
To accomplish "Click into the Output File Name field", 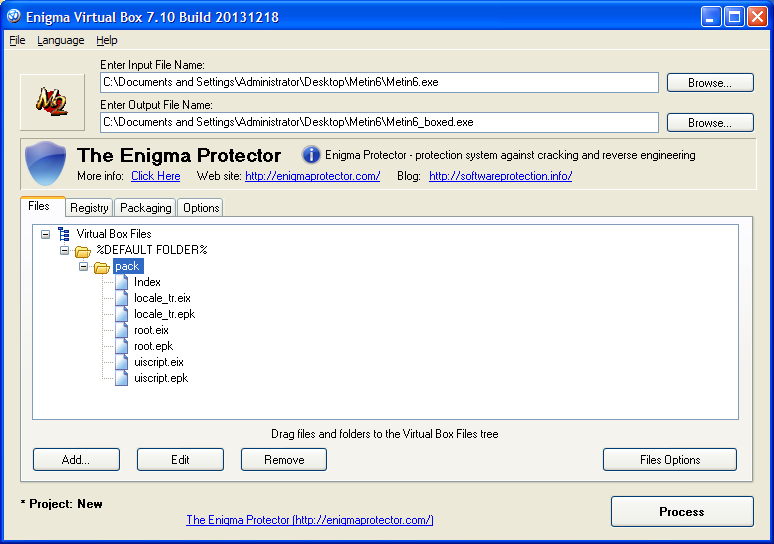I will (x=379, y=122).
